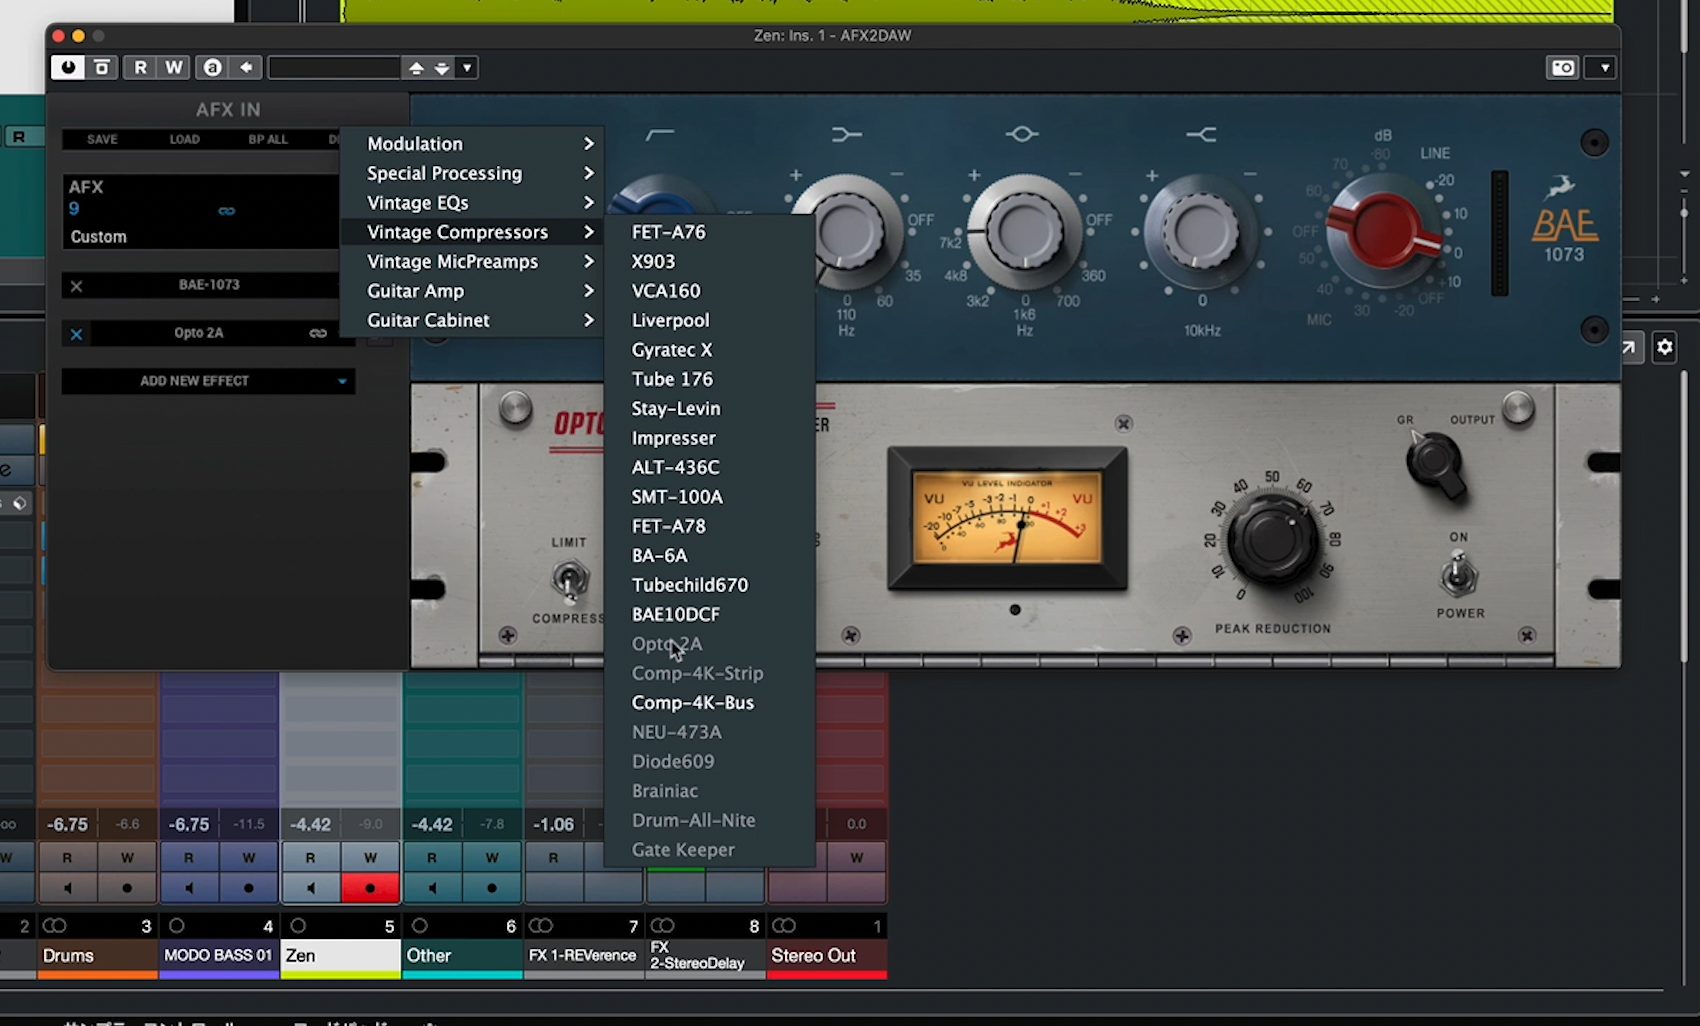Enable Read automation on FX 1-REVerence
The height and width of the screenshot is (1026, 1700).
tap(554, 858)
